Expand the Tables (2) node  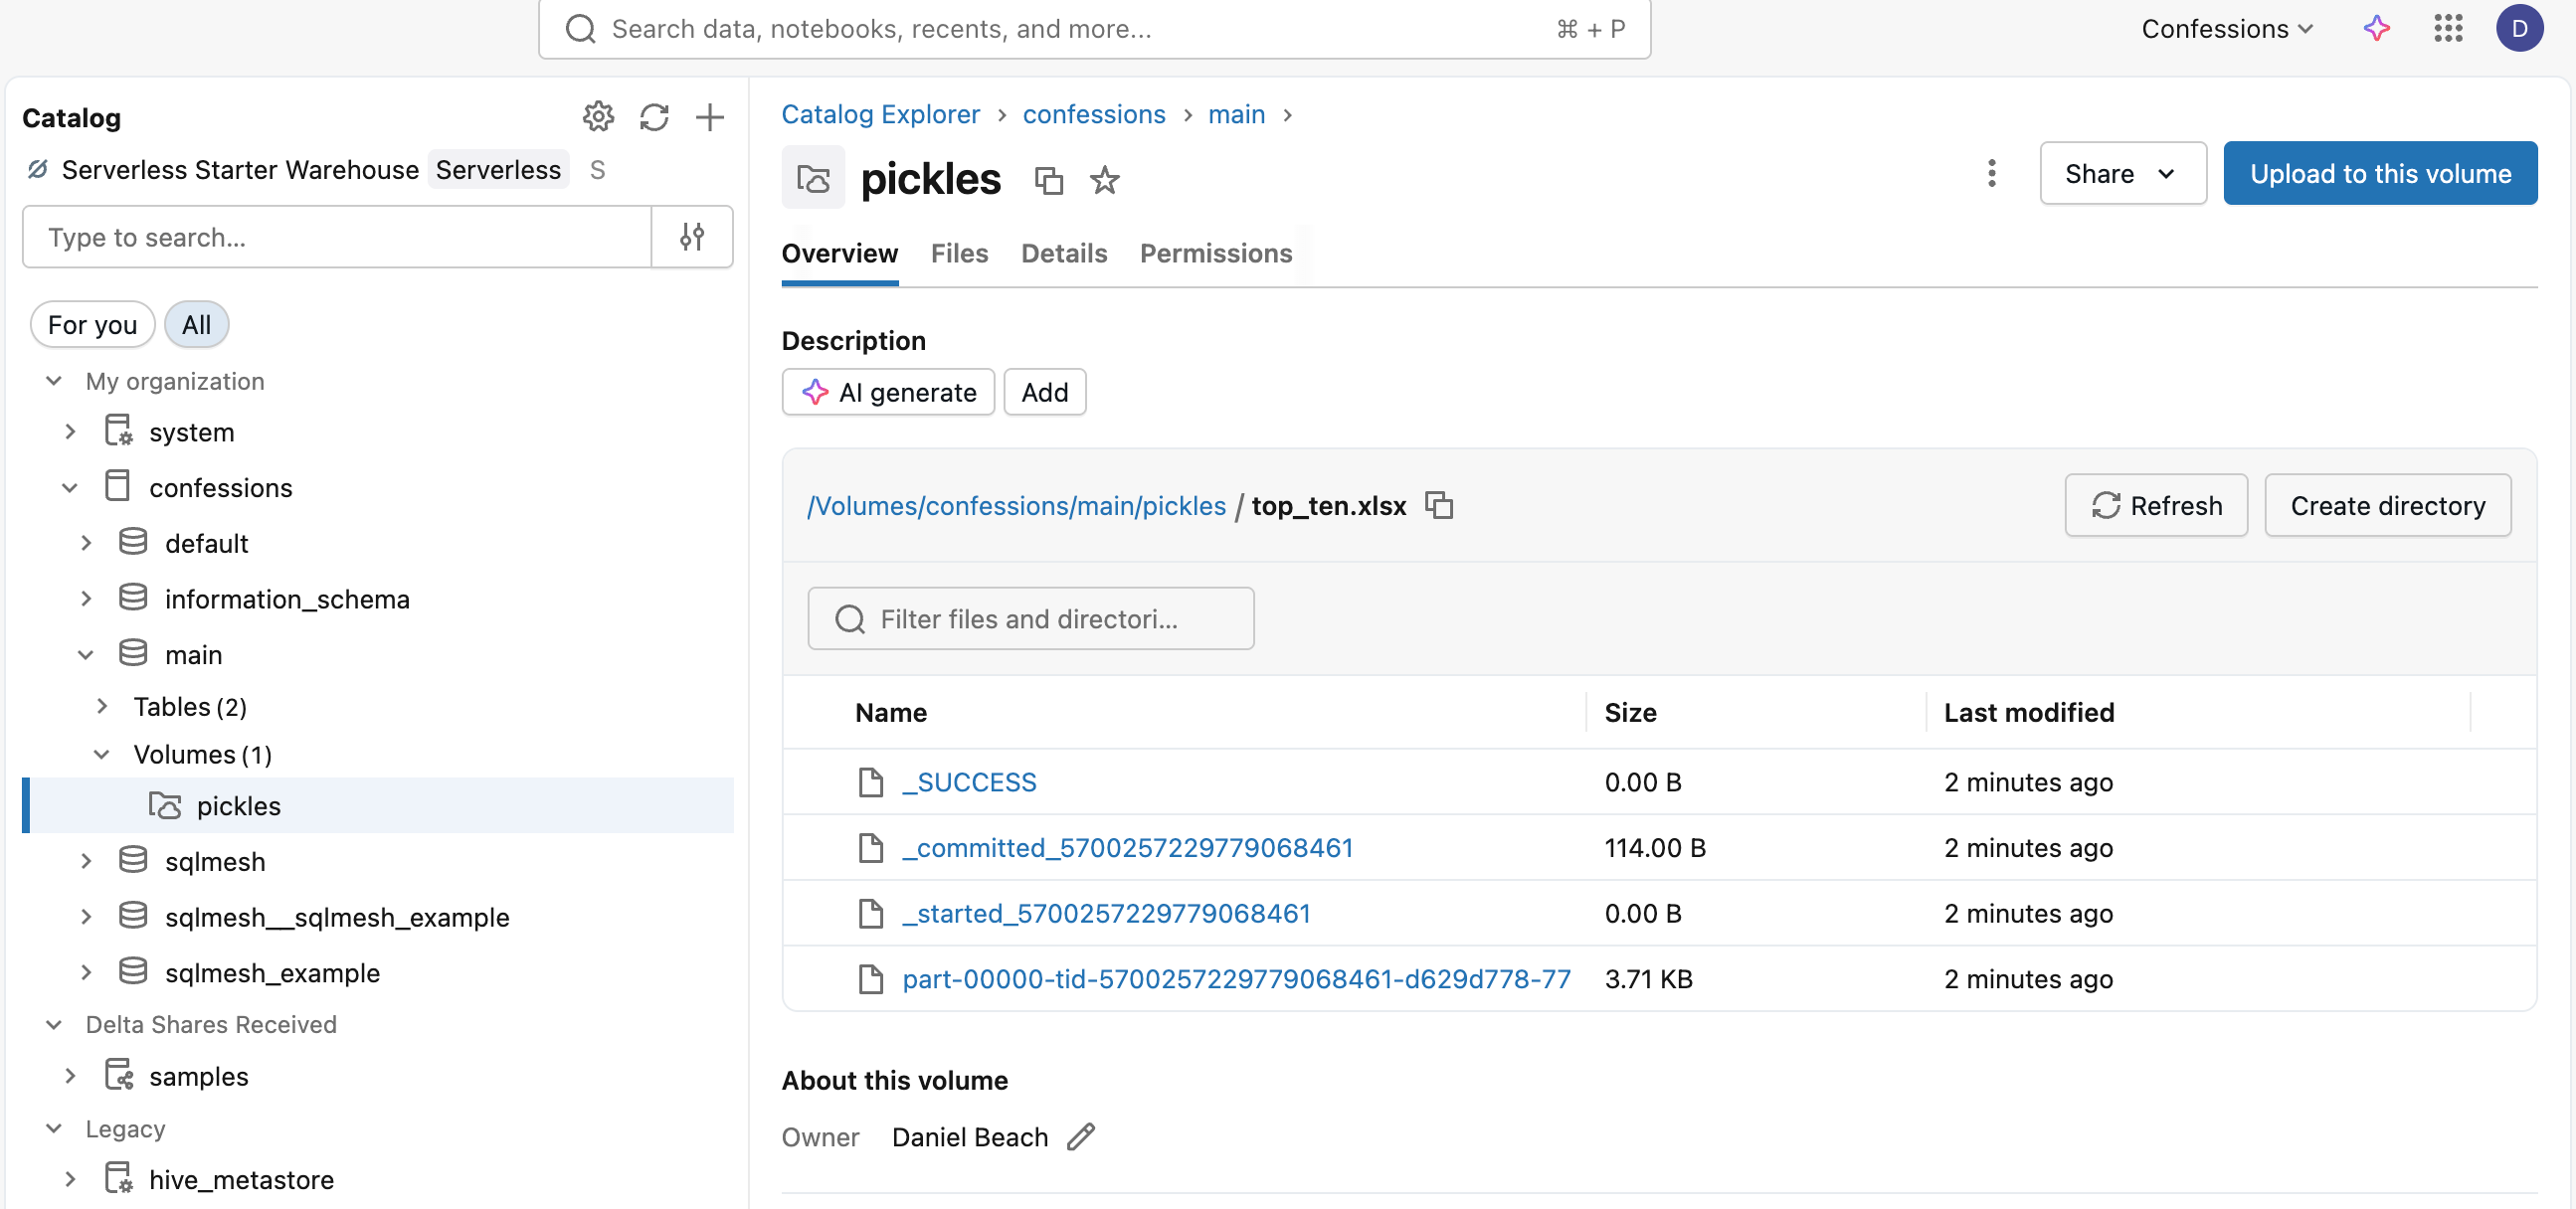pos(102,707)
